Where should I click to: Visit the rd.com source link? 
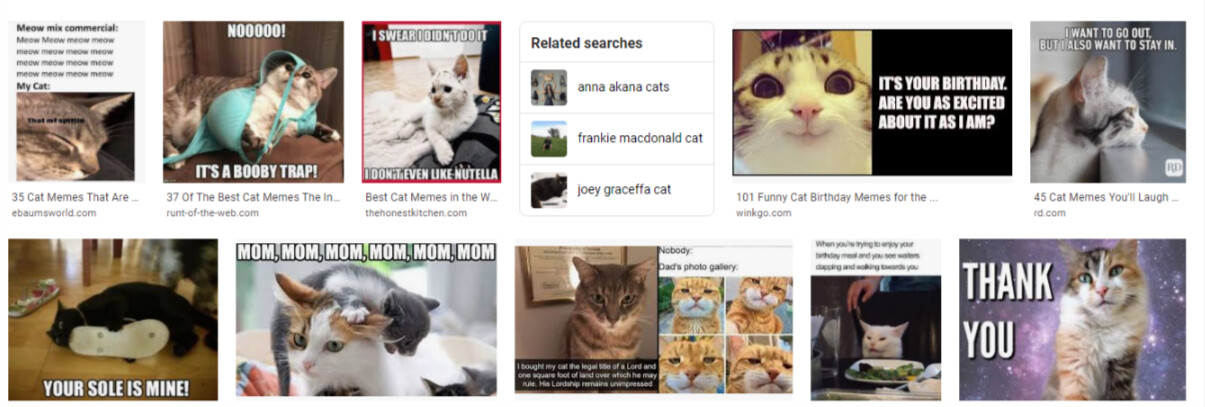point(1050,213)
